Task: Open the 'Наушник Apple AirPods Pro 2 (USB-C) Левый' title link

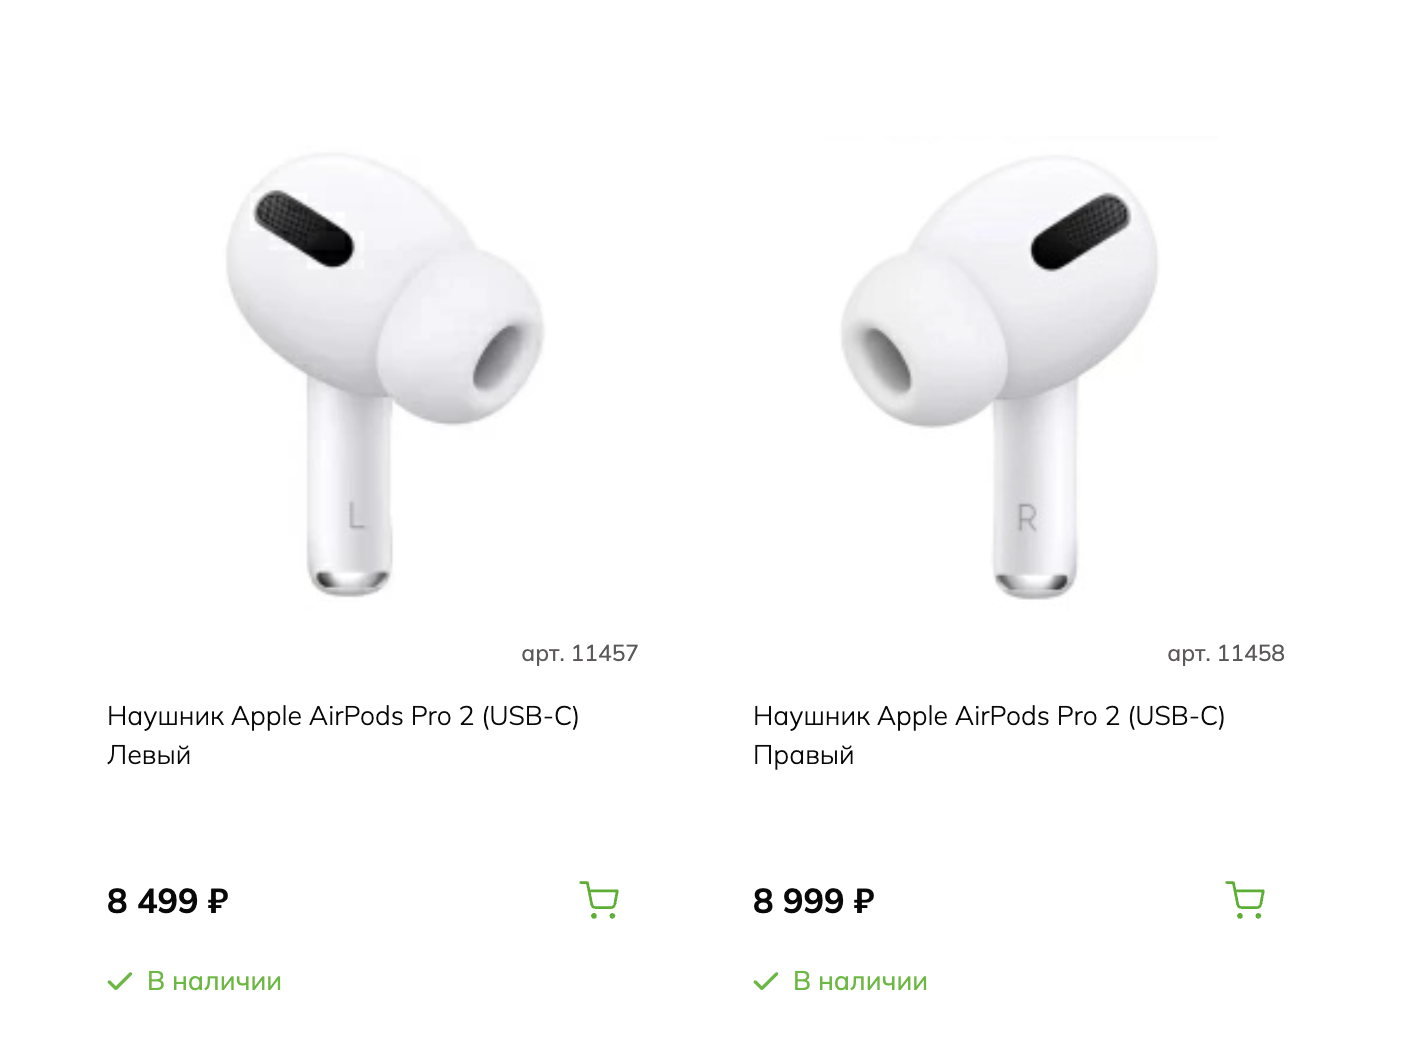Action: (343, 735)
